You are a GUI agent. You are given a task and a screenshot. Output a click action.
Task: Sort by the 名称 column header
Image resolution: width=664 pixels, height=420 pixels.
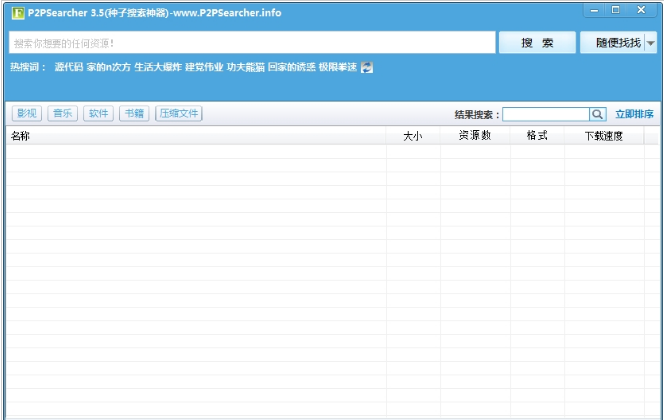[196, 136]
